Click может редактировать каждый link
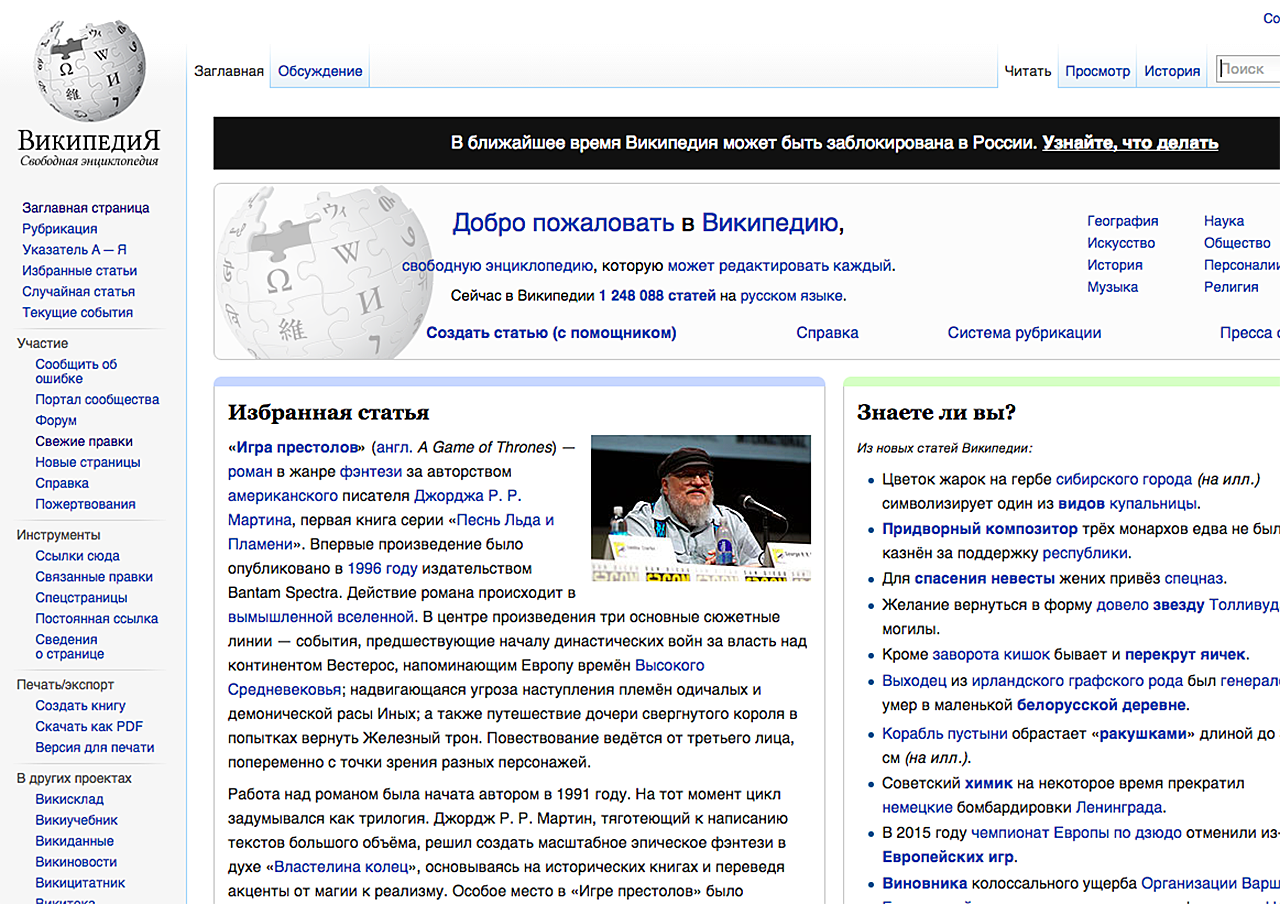Image resolution: width=1280 pixels, height=904 pixels. [779, 266]
